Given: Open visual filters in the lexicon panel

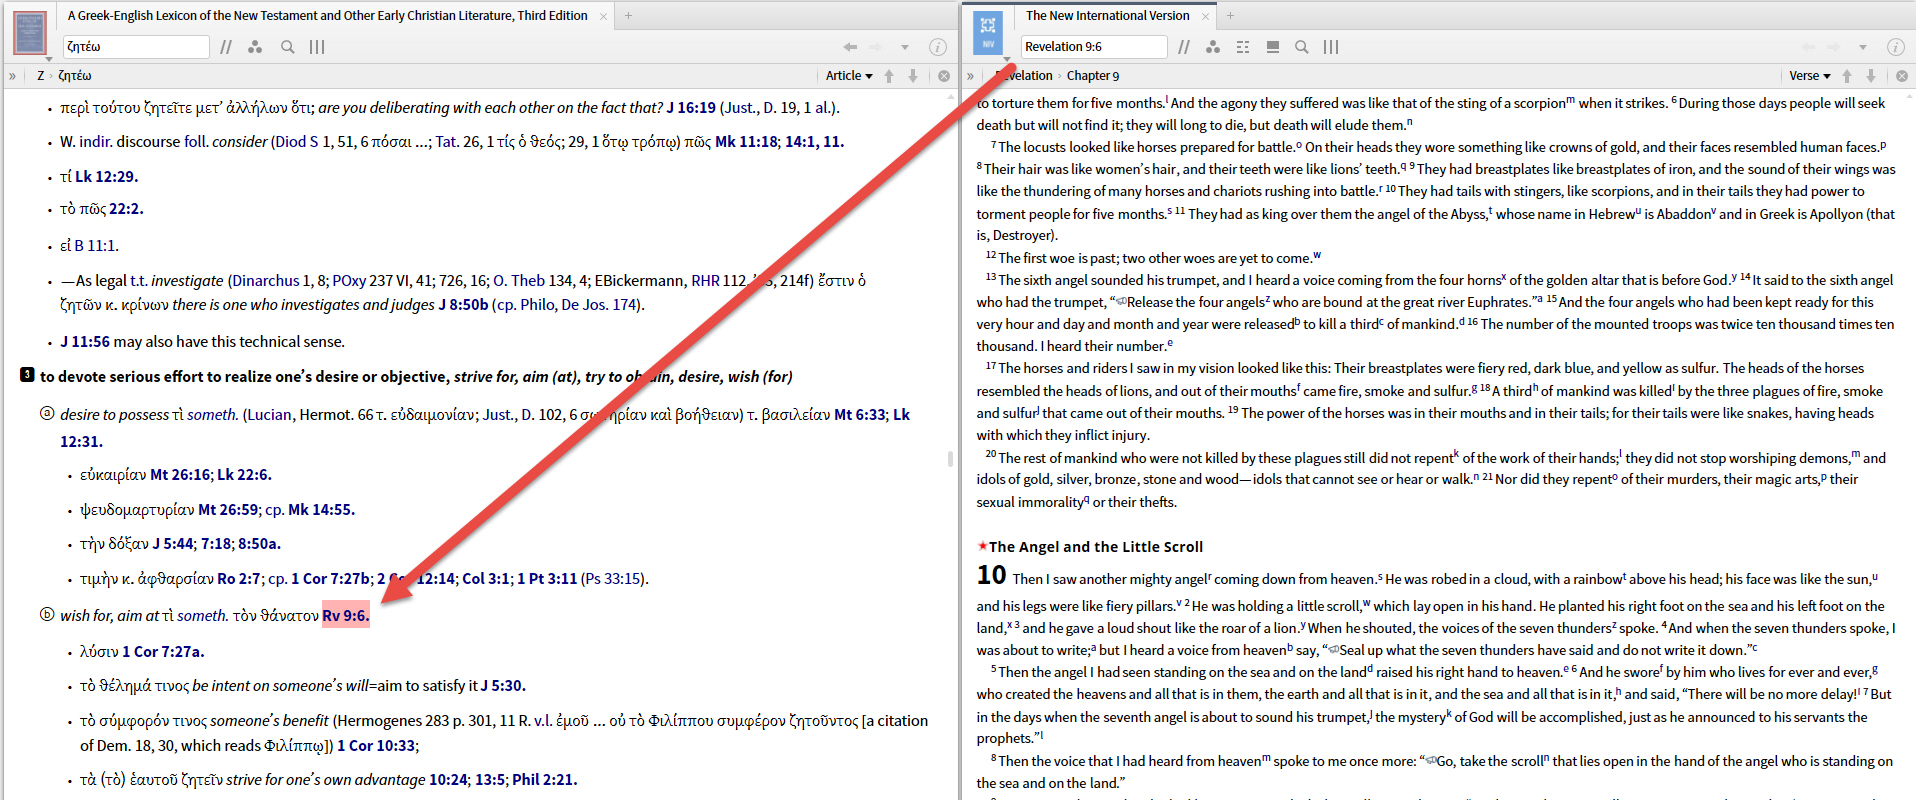Looking at the screenshot, I should click(x=255, y=47).
